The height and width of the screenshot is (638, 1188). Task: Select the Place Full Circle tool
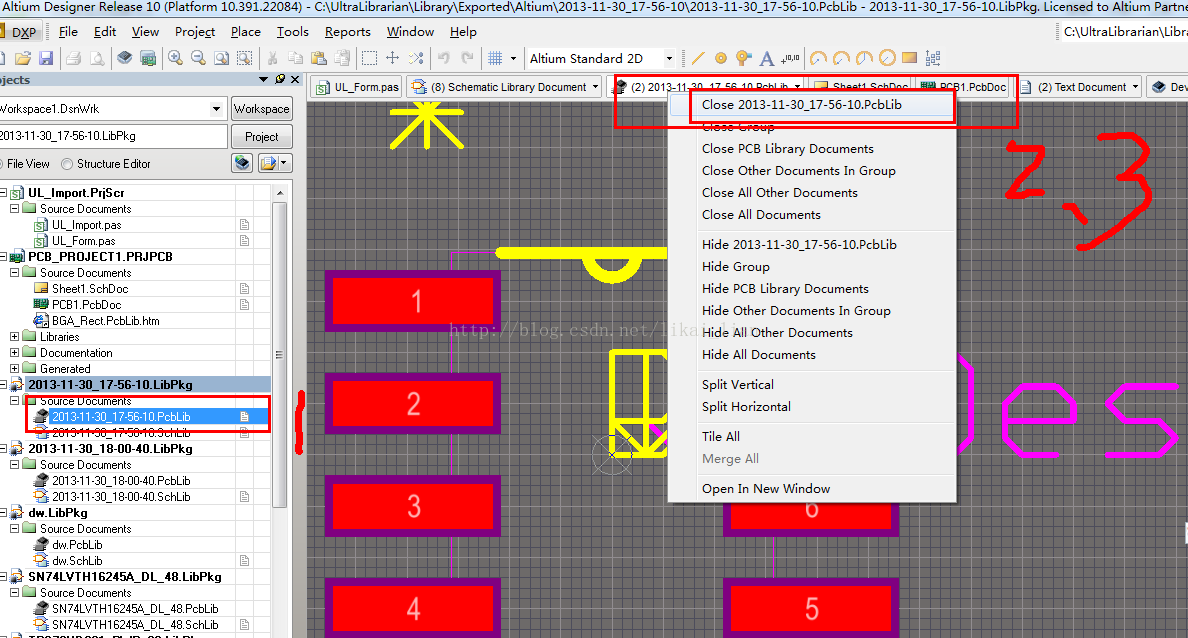coord(887,58)
